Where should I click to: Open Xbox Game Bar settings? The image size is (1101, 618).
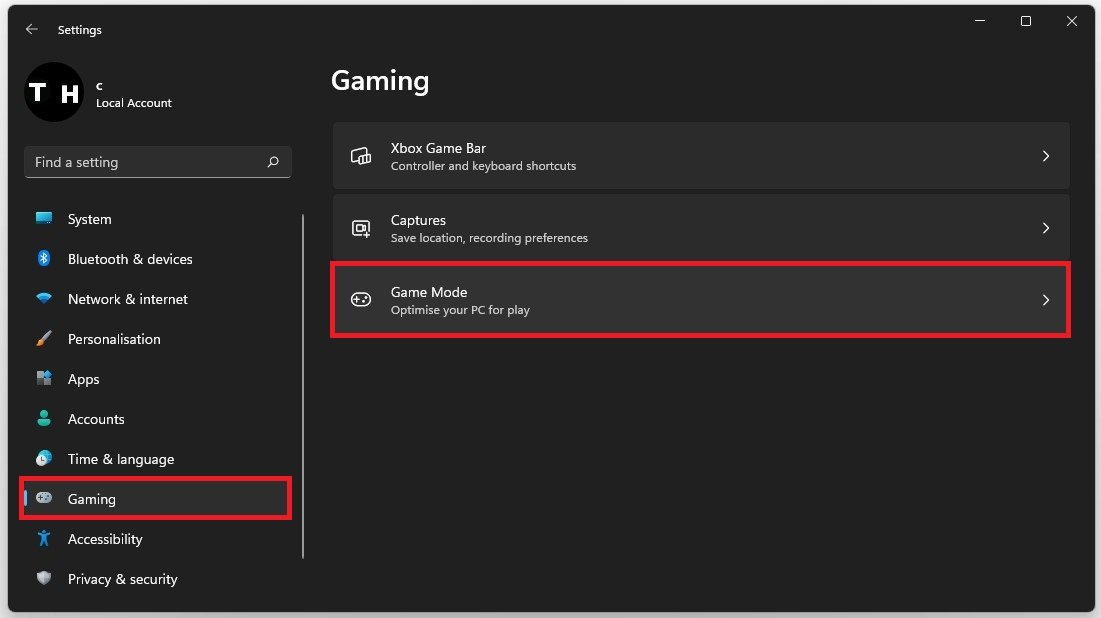701,156
